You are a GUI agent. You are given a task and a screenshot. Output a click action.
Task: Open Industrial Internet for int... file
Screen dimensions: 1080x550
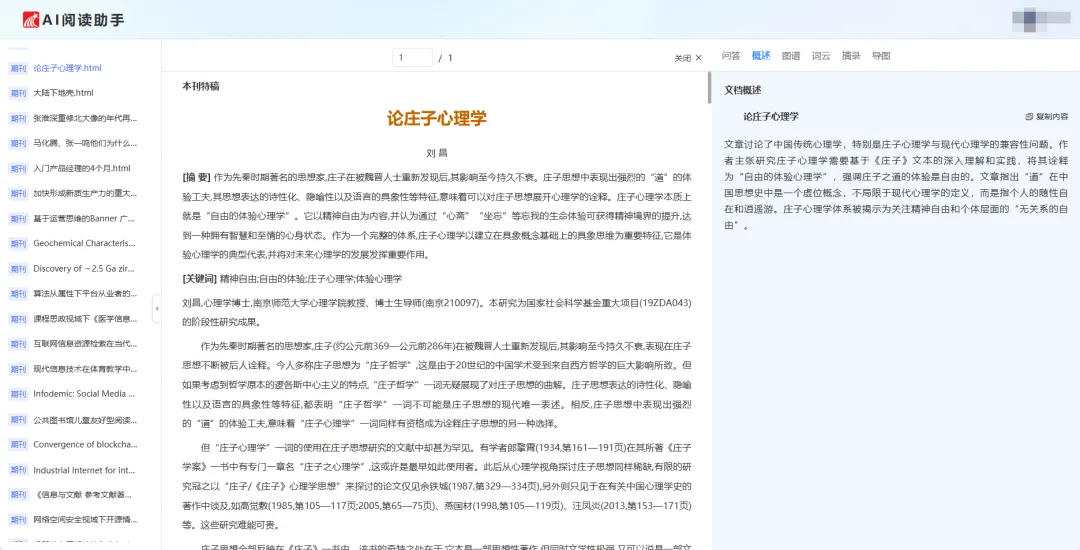tap(84, 470)
